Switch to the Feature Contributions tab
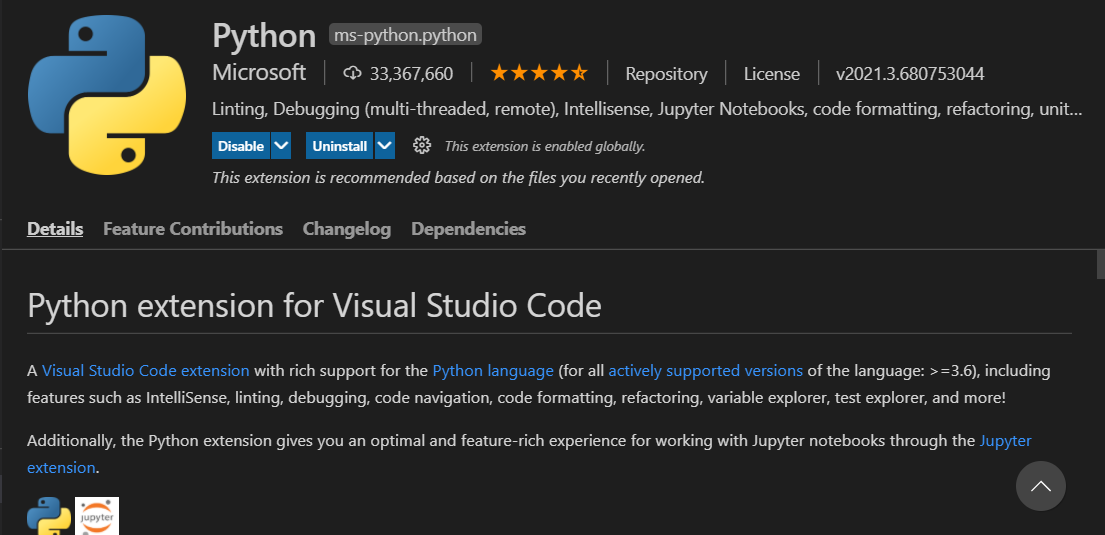Screen dimensions: 1105x535 click(x=193, y=229)
